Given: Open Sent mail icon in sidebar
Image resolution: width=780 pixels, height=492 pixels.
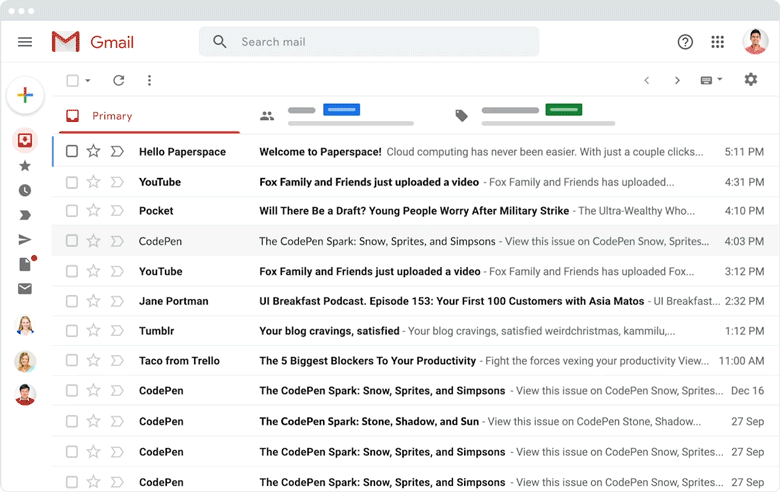Looking at the screenshot, I should click(x=25, y=239).
